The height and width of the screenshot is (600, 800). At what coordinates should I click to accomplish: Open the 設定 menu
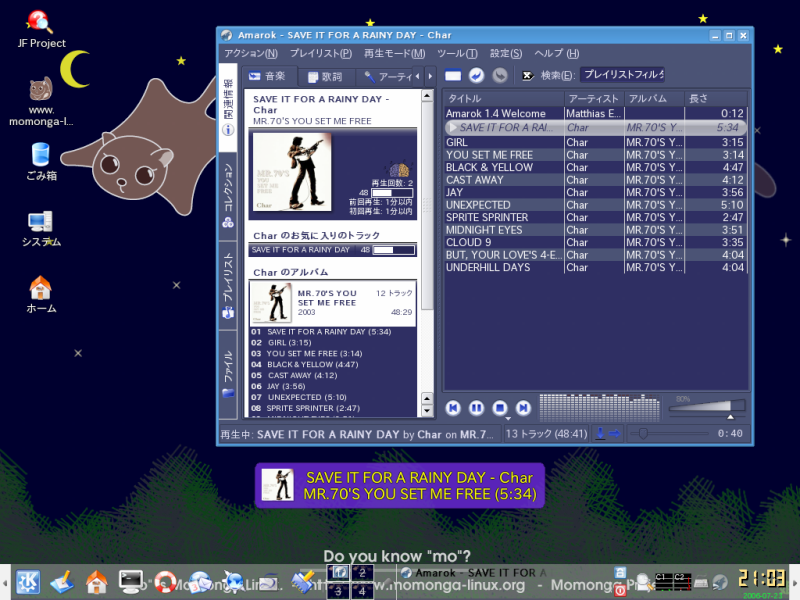506,54
